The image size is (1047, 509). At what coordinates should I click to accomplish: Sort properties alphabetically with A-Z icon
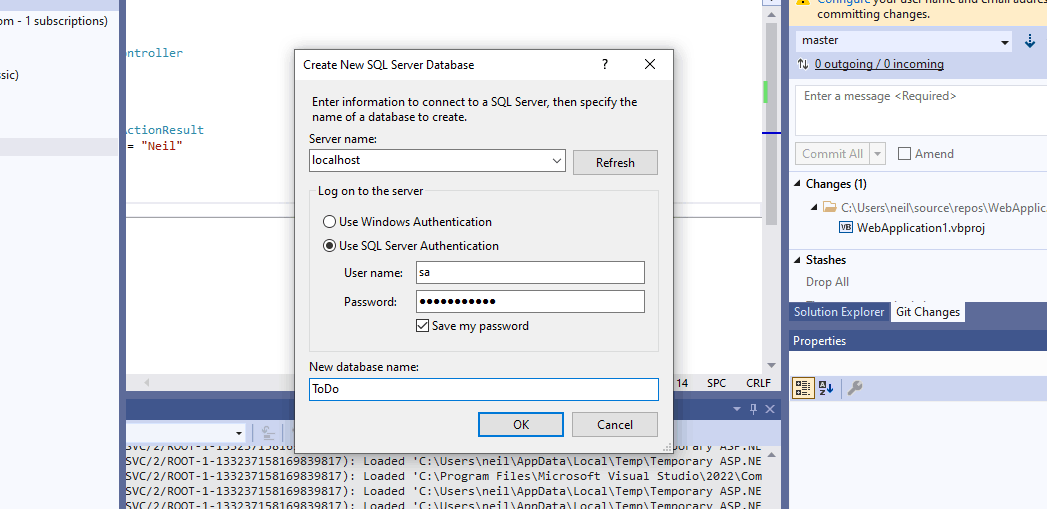tap(827, 388)
